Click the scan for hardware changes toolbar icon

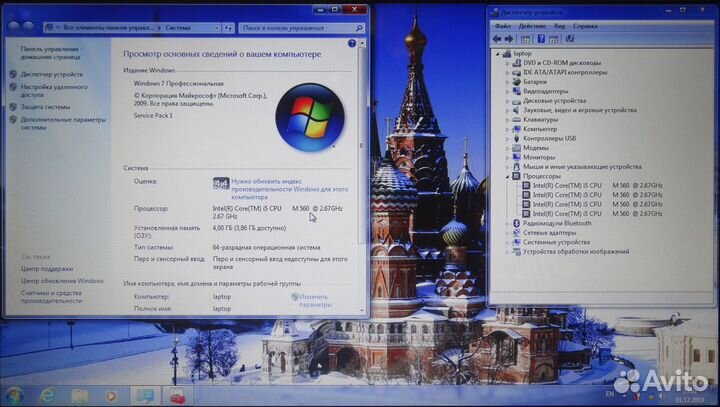[x=570, y=39]
